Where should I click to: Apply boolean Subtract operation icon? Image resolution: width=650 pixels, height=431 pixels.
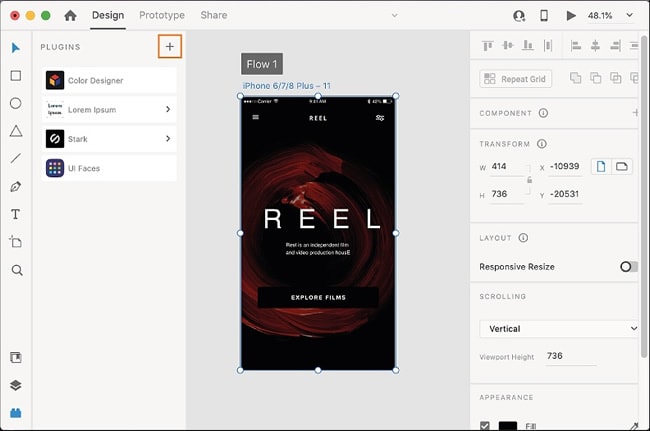[596, 78]
